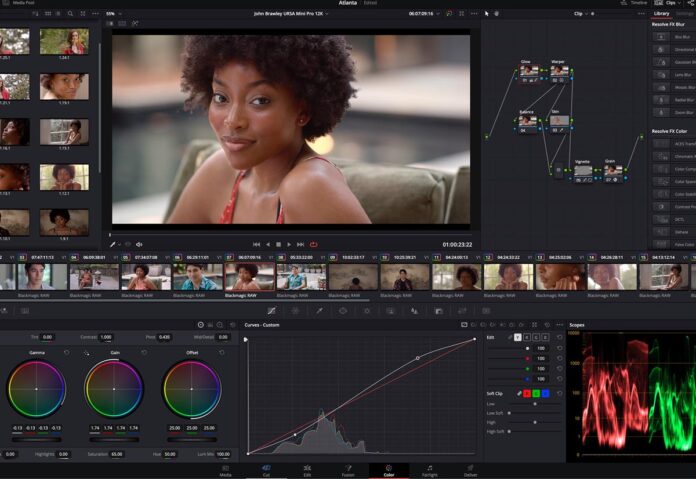
Task: Open the viewer three-dot options menu
Action: tap(474, 14)
